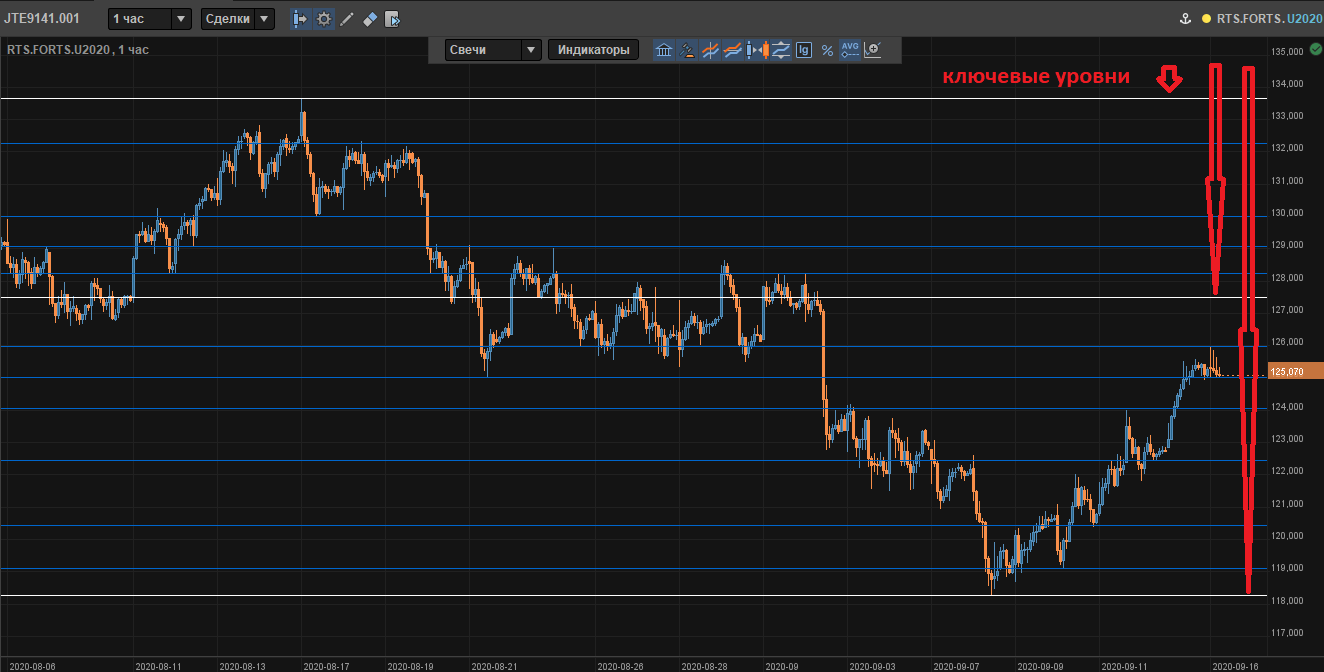Click the Индикаторы button
This screenshot has height=672, width=1324.
[594, 50]
